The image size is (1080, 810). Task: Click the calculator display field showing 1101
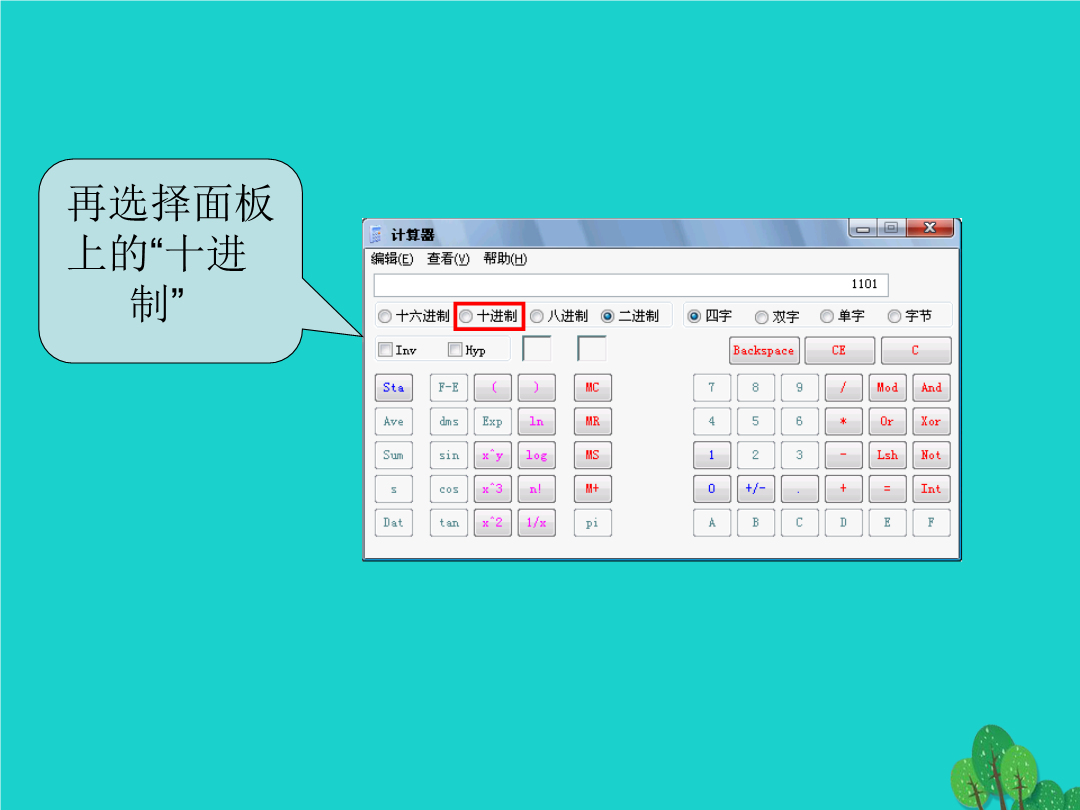[631, 284]
